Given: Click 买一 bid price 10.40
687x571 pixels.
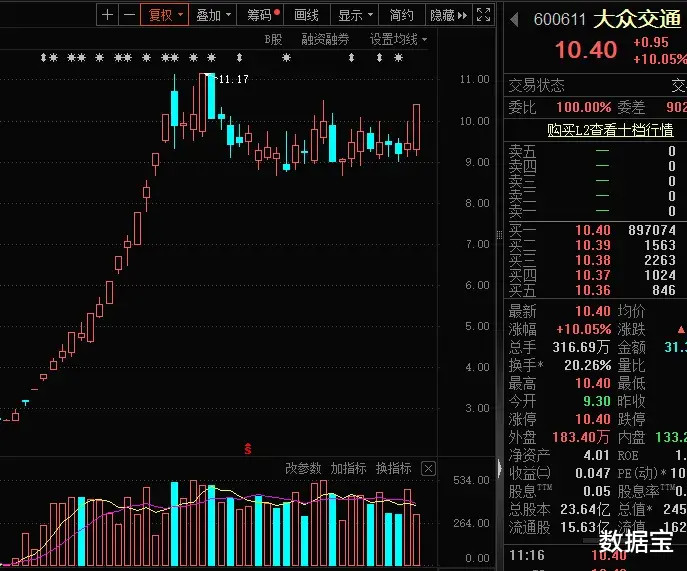Looking at the screenshot, I should coord(592,230).
